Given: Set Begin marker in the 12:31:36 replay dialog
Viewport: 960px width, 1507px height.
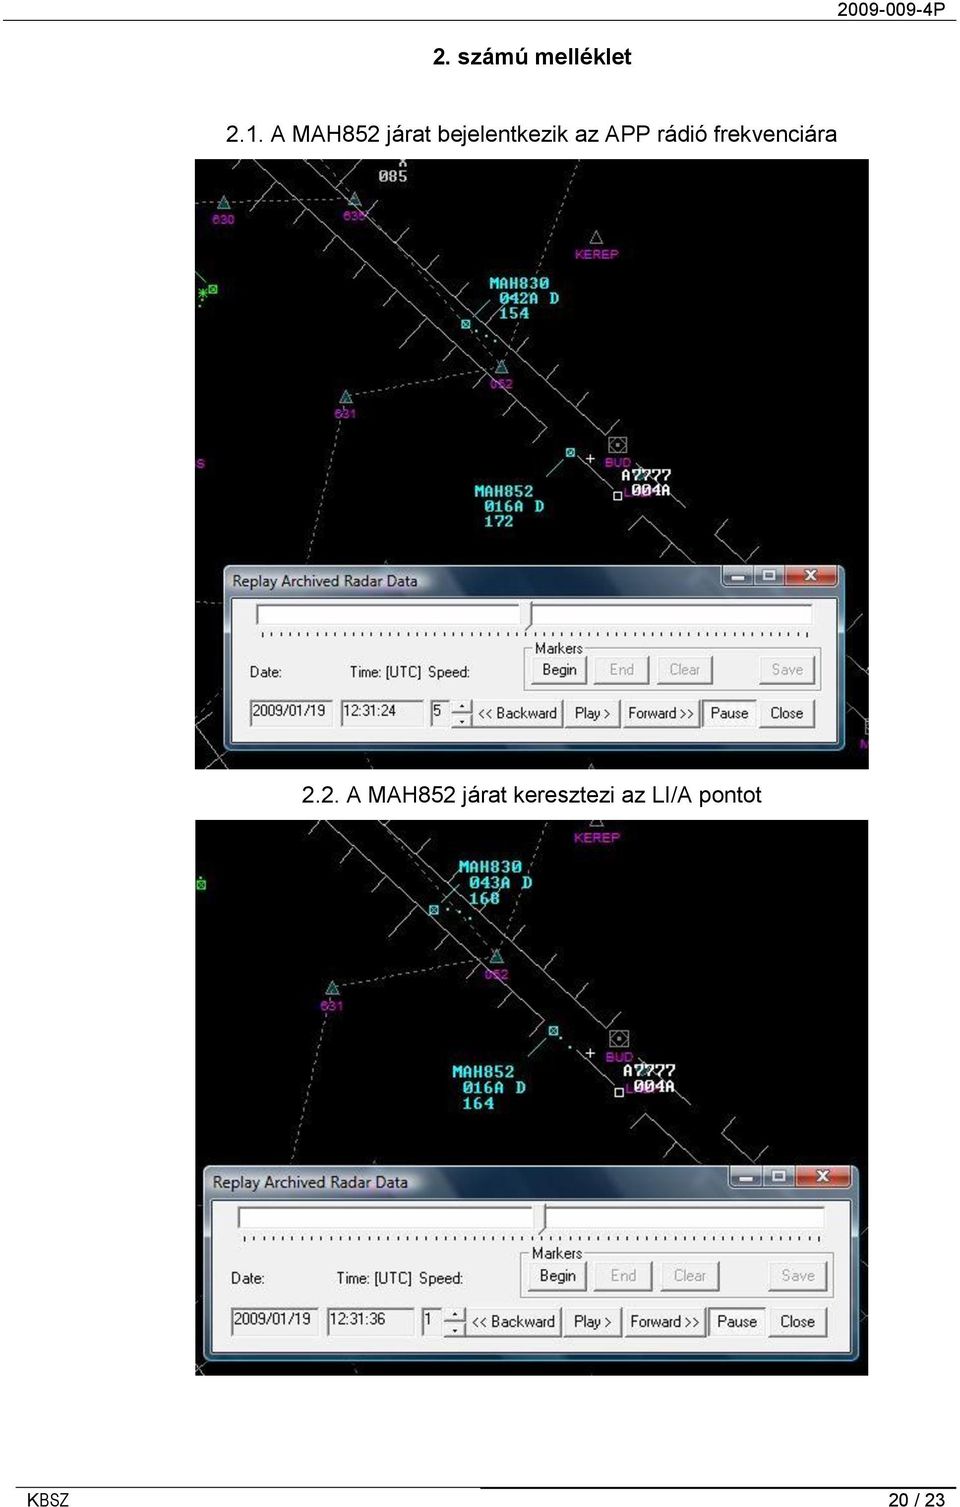Looking at the screenshot, I should [557, 1276].
